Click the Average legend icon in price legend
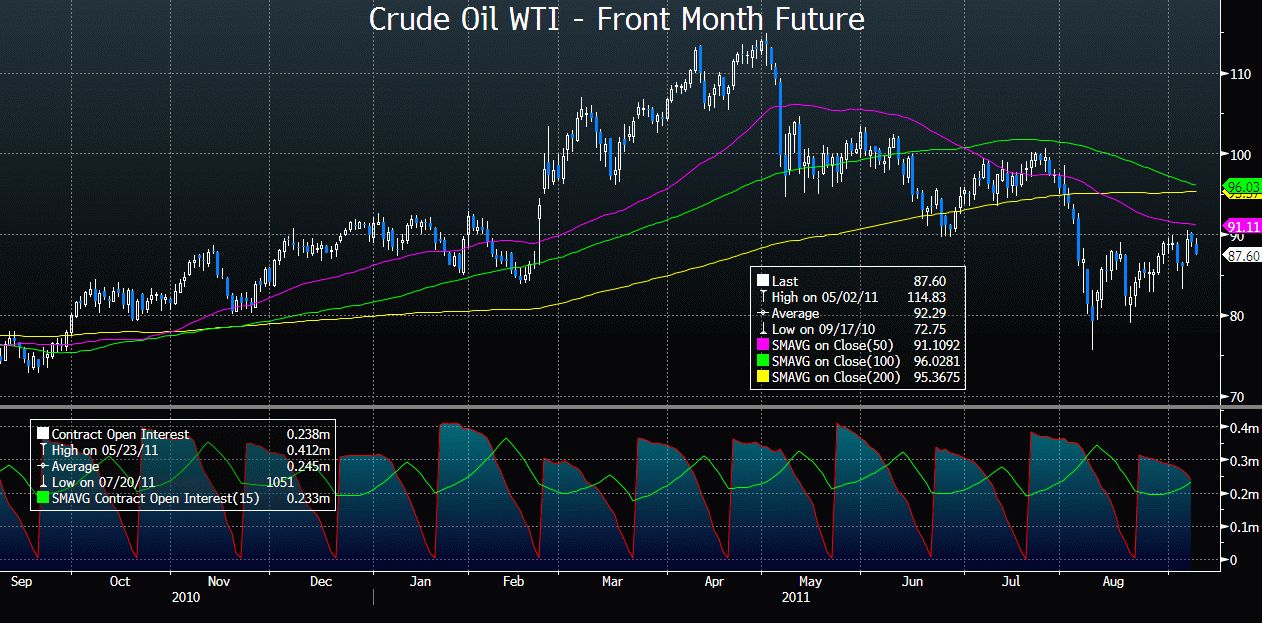Screen dimensions: 1262x623 click(x=763, y=313)
